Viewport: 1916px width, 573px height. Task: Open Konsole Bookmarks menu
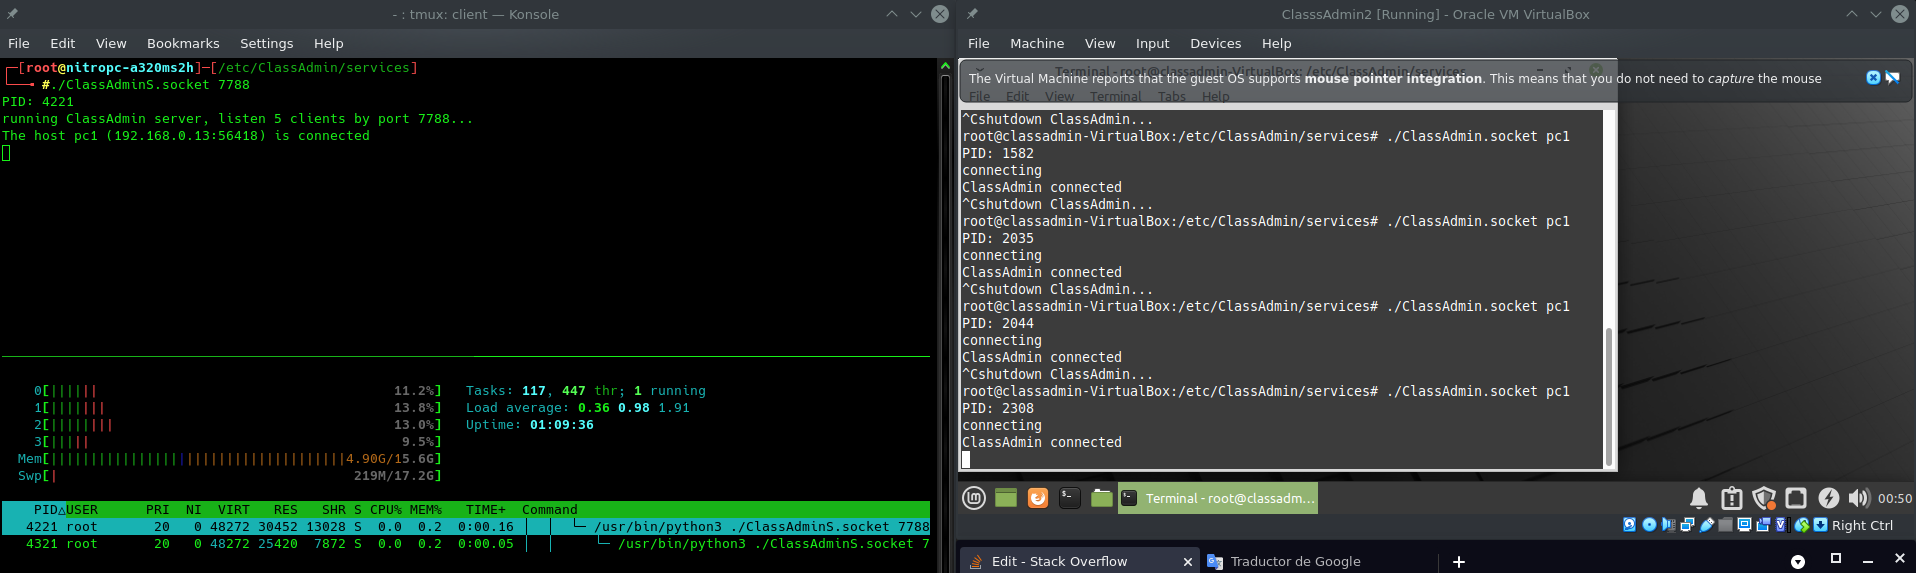click(183, 43)
